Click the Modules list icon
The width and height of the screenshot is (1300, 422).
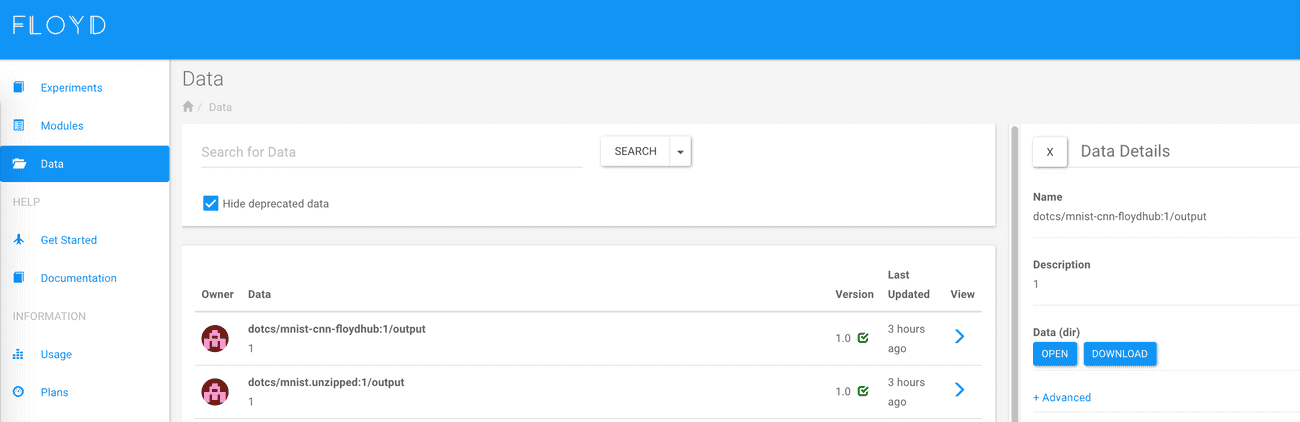[x=18, y=126]
